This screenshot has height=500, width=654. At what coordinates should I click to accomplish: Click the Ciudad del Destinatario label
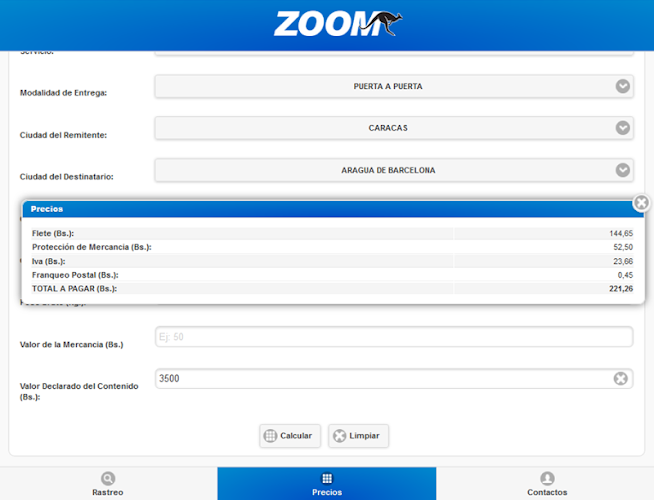(x=67, y=177)
